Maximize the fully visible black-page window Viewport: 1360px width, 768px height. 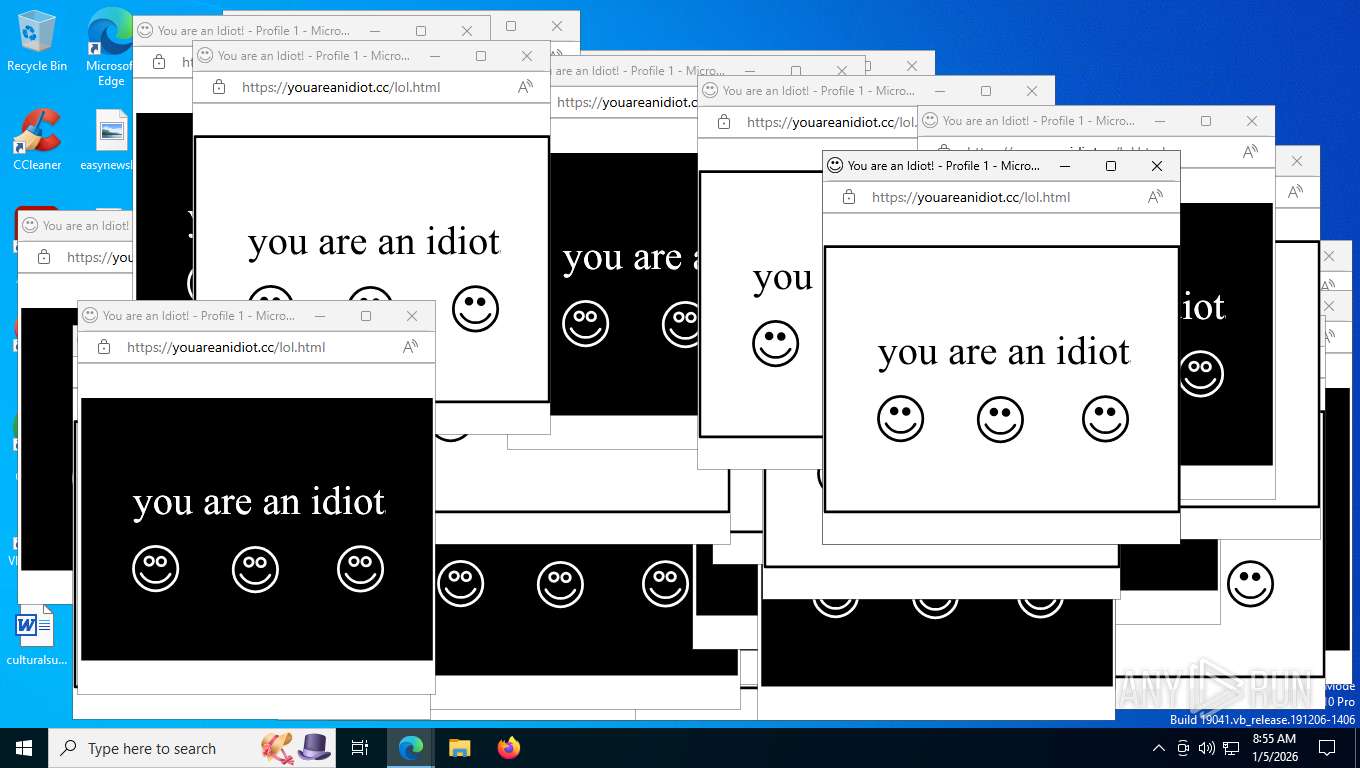click(x=366, y=316)
